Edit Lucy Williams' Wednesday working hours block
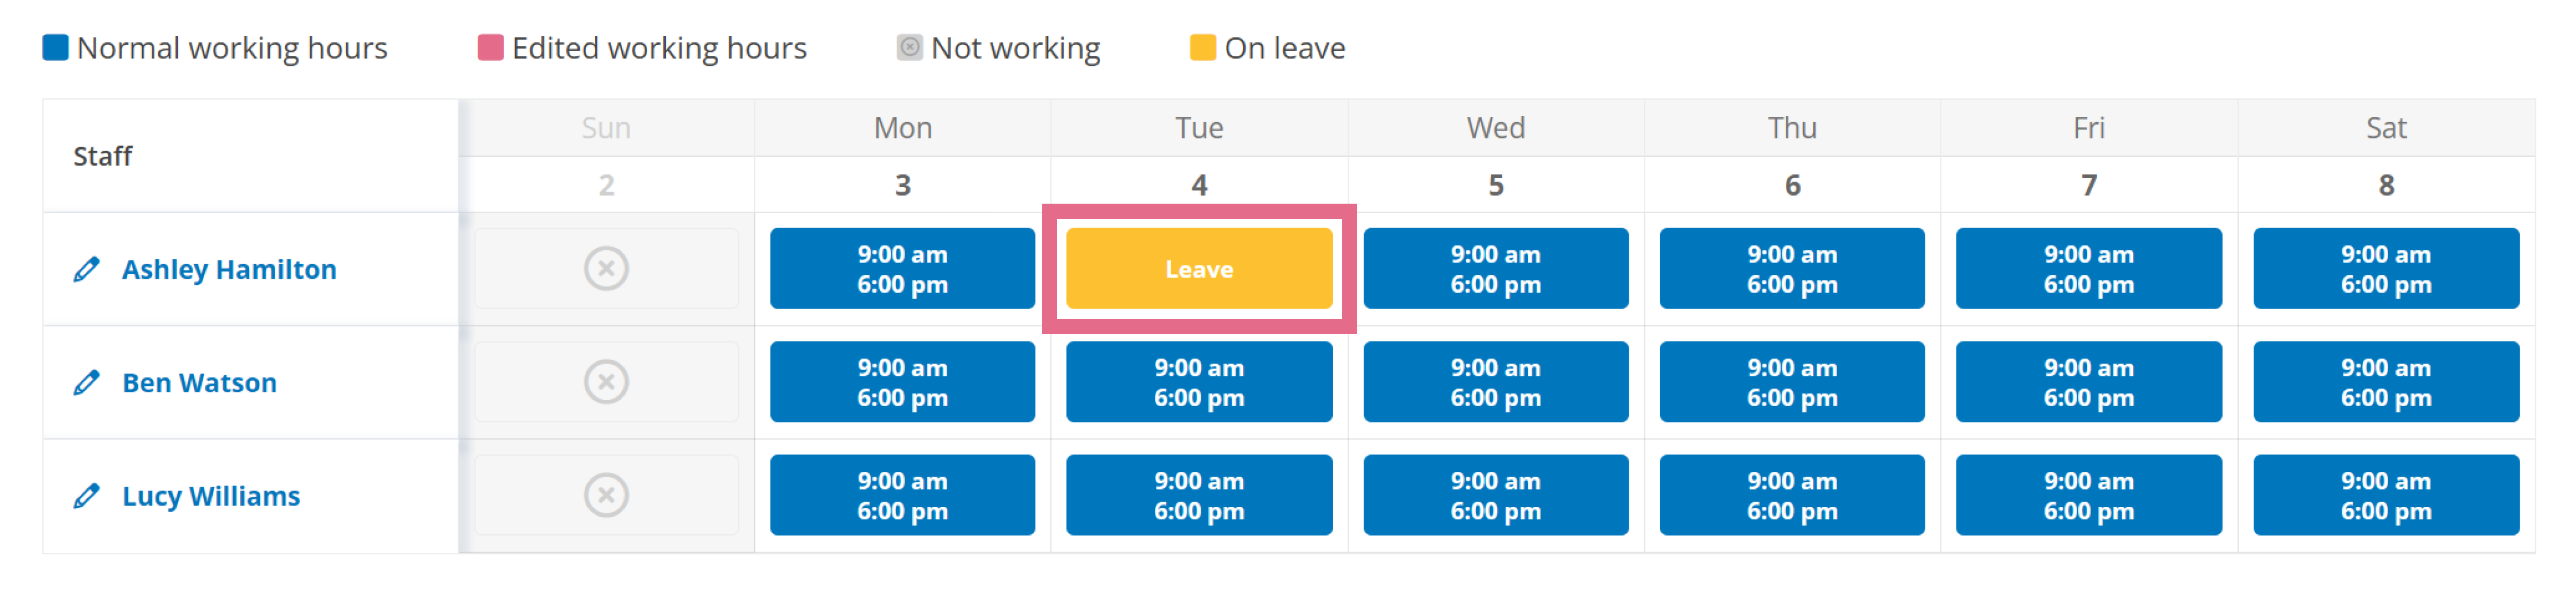Image resolution: width=2576 pixels, height=593 pixels. tap(1496, 495)
